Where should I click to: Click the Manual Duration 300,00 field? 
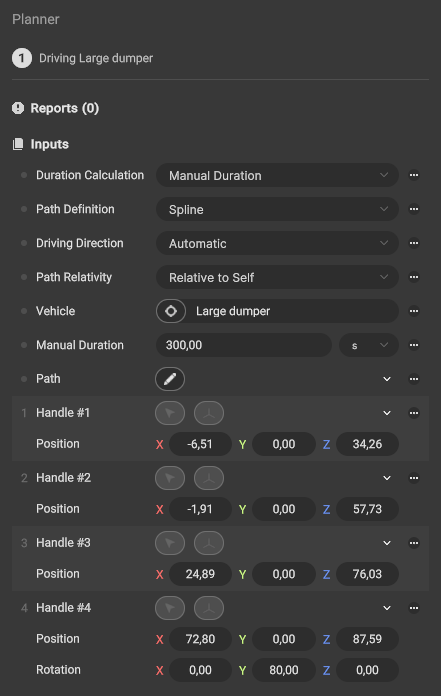244,345
